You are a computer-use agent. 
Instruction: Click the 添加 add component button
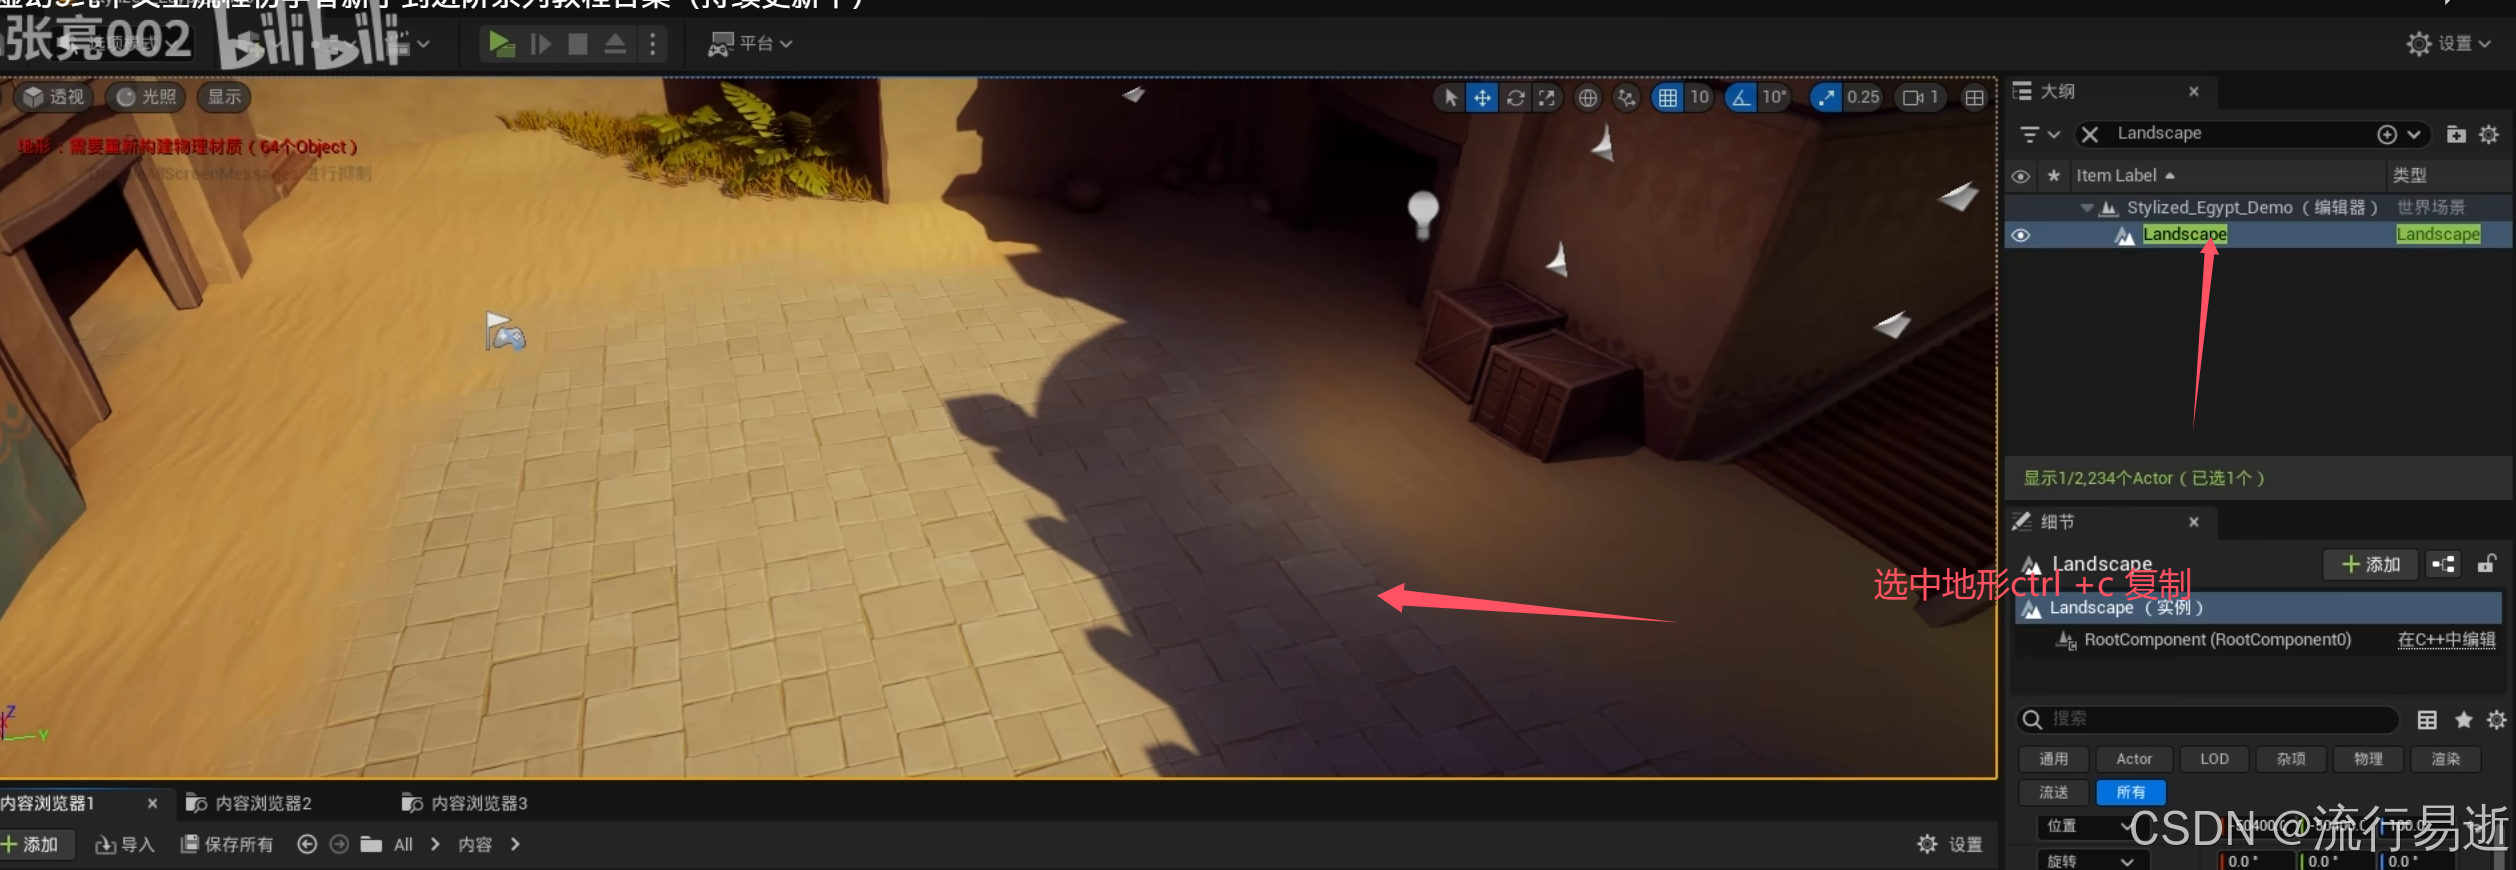pyautogui.click(x=2370, y=565)
